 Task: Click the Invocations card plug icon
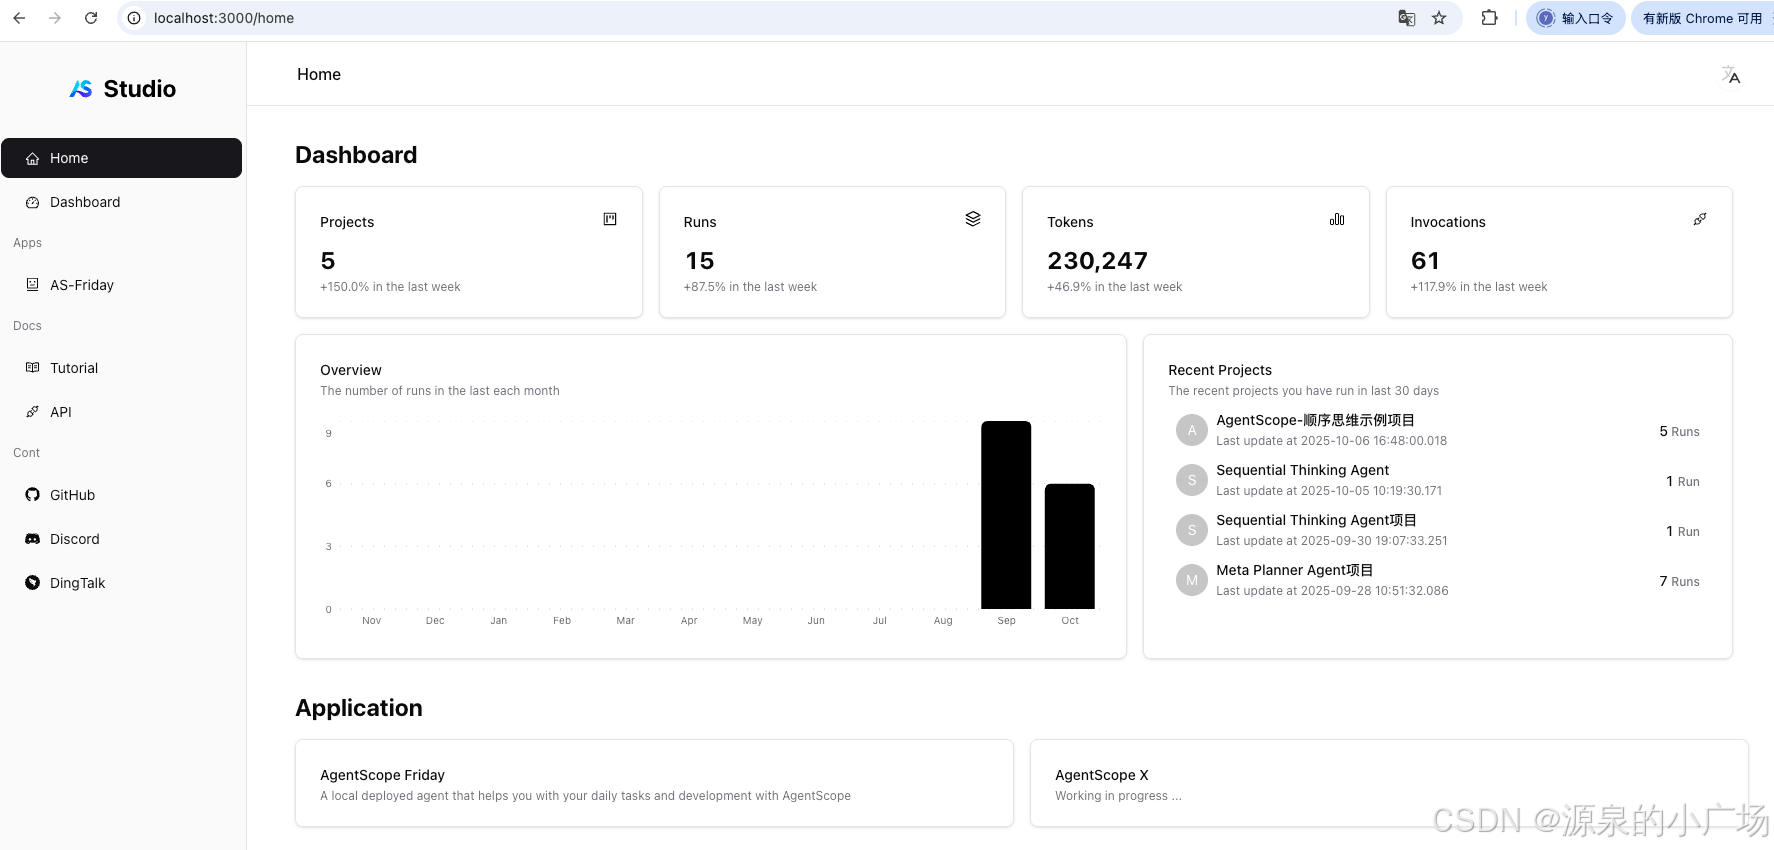tap(1700, 219)
